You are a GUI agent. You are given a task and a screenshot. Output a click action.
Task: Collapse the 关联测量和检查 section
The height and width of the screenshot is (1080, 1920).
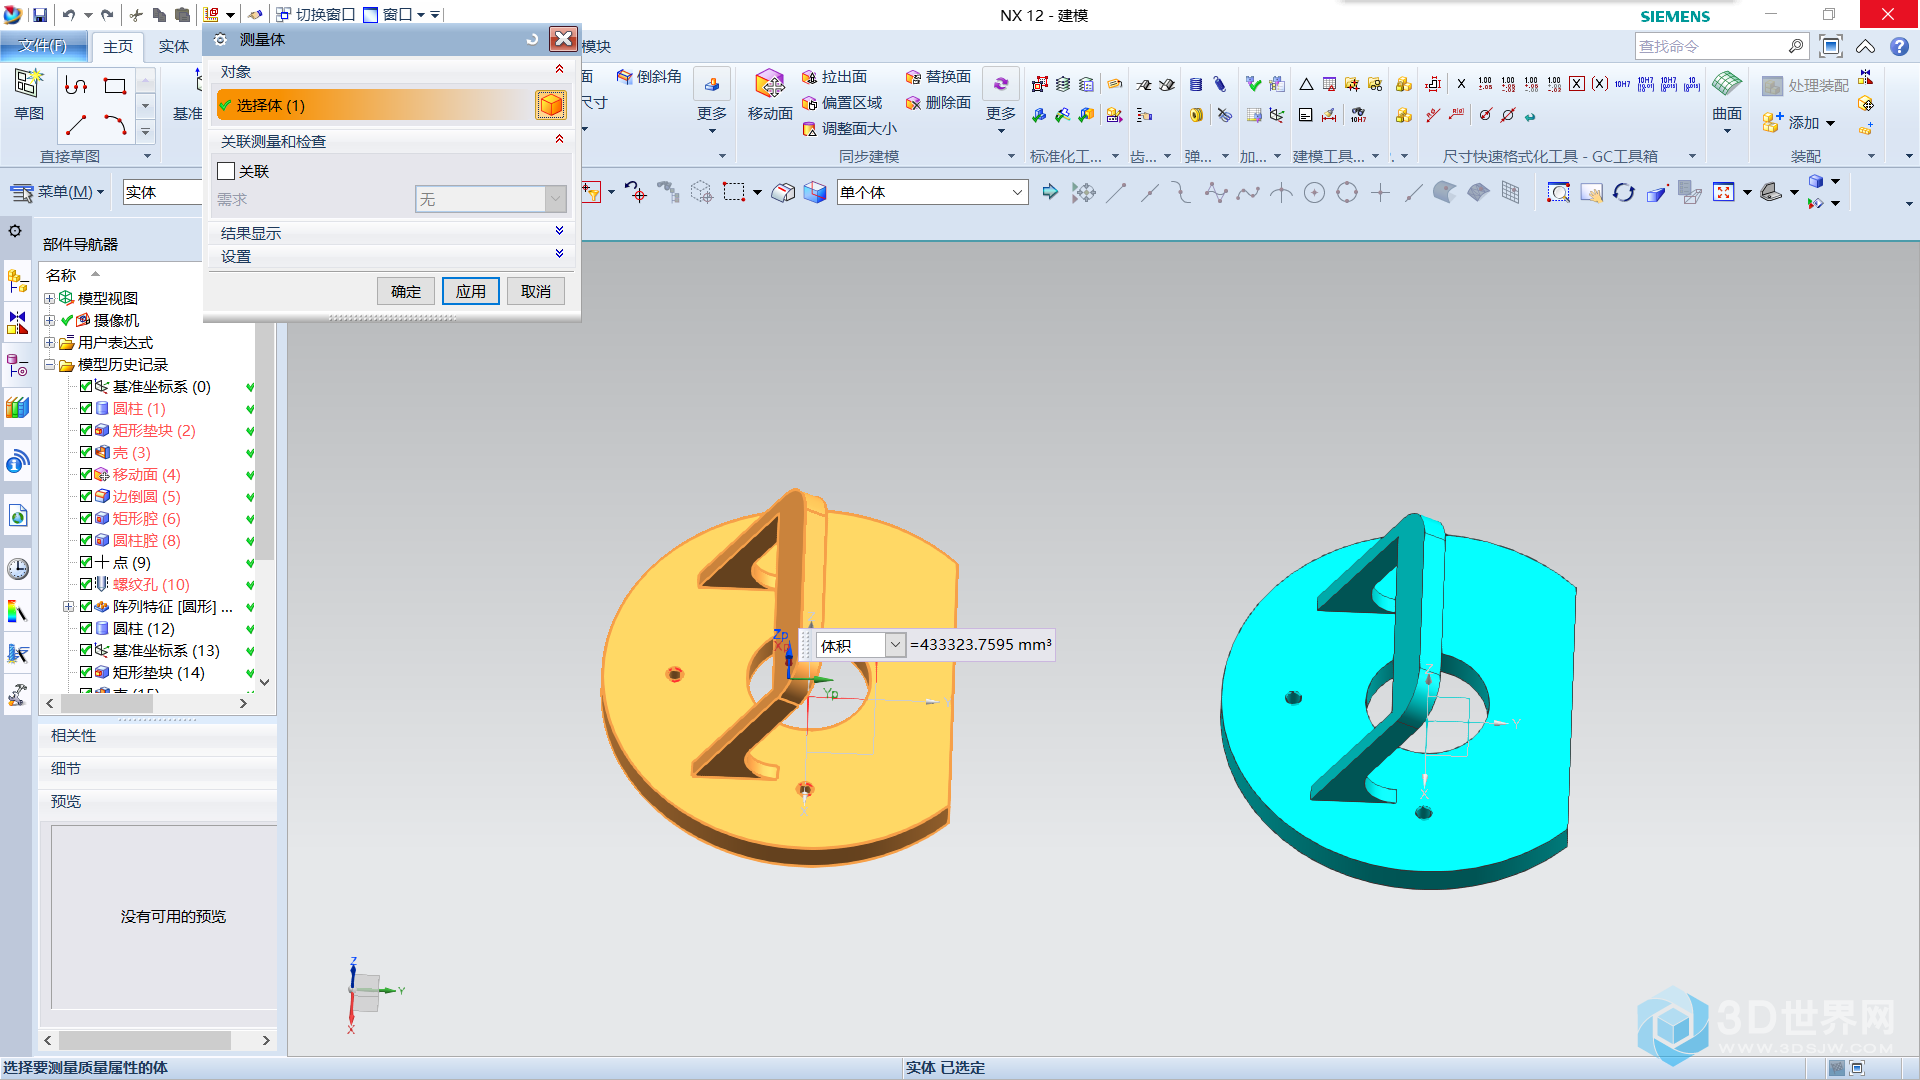coord(560,140)
